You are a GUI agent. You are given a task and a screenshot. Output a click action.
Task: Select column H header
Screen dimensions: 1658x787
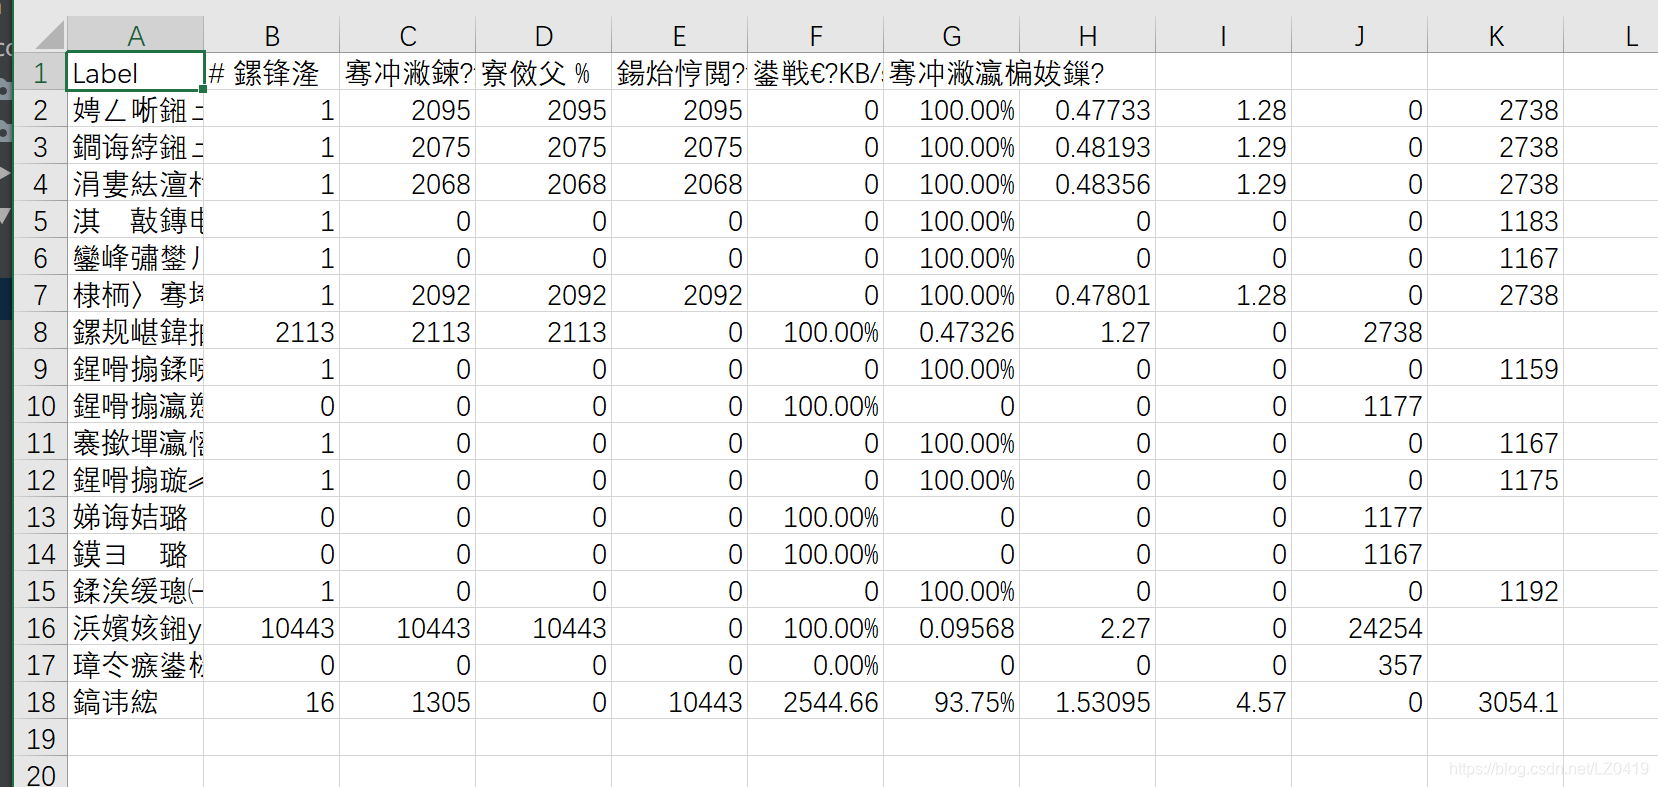[1088, 36]
